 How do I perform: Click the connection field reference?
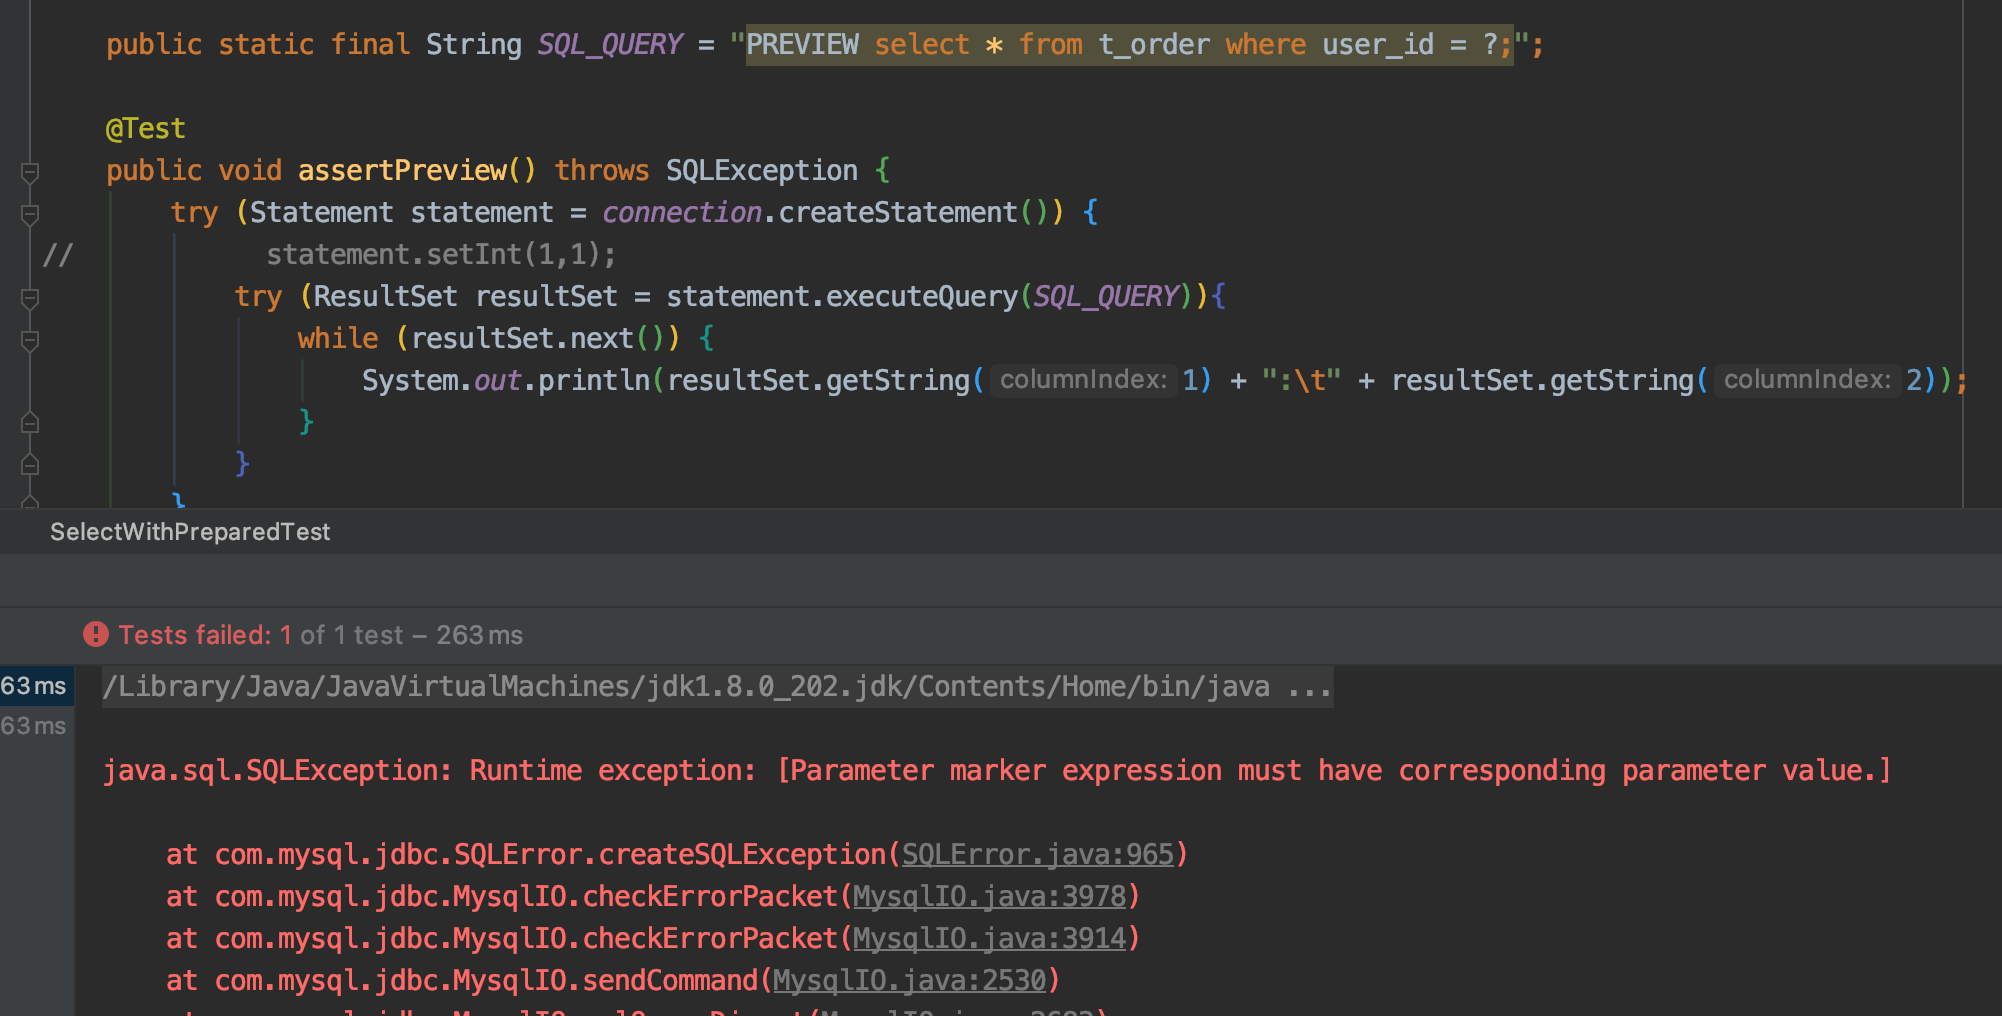pyautogui.click(x=681, y=213)
